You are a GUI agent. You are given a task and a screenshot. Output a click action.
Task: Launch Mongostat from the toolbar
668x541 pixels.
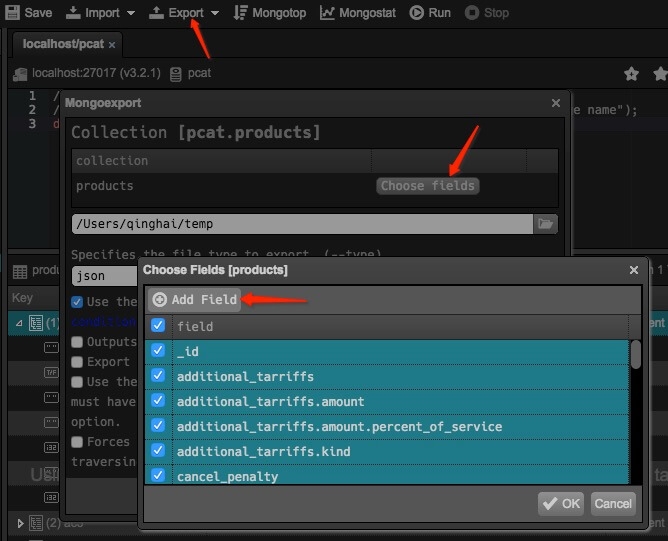[358, 13]
